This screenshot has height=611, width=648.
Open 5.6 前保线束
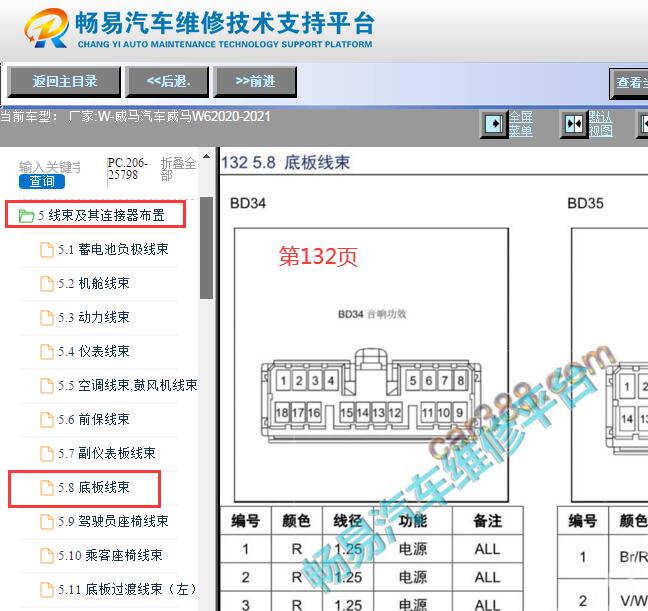[93, 419]
